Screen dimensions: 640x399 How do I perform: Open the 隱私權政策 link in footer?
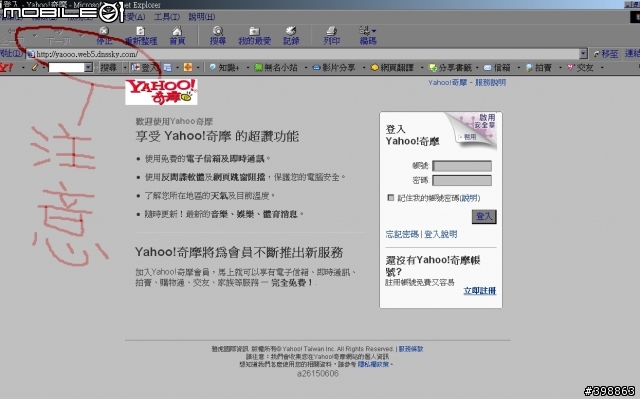(373, 364)
